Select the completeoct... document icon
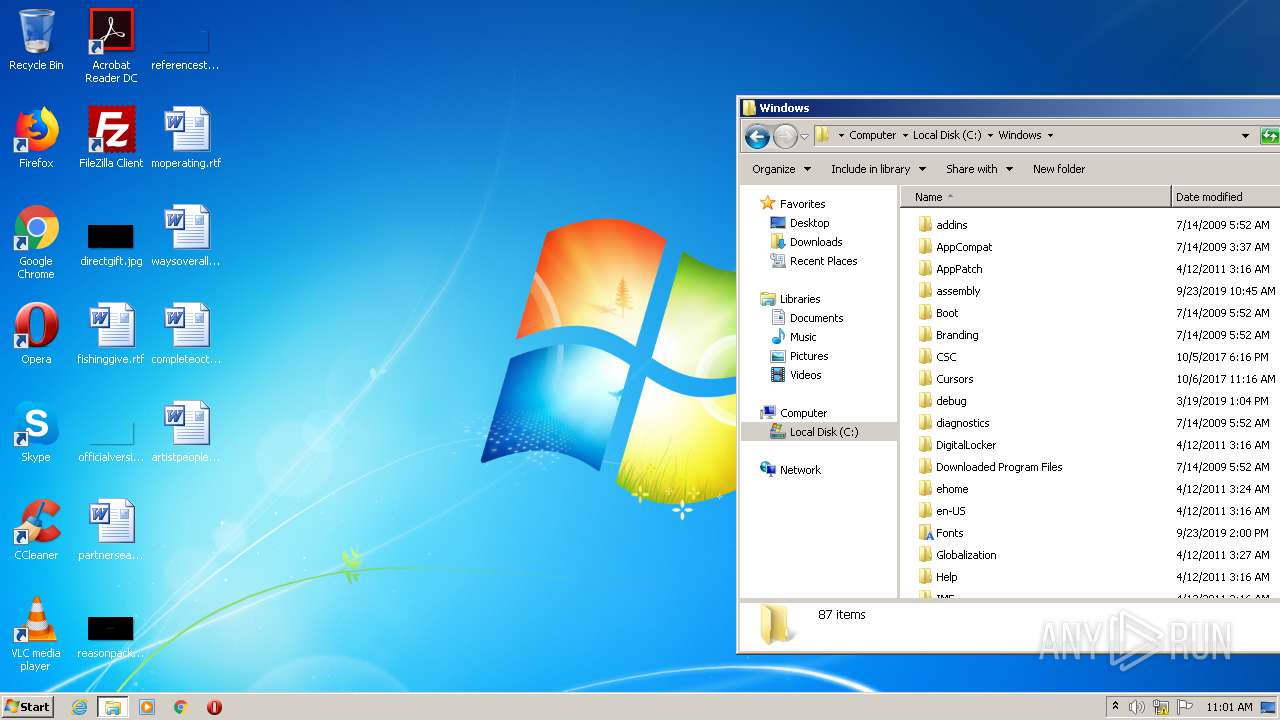 186,335
